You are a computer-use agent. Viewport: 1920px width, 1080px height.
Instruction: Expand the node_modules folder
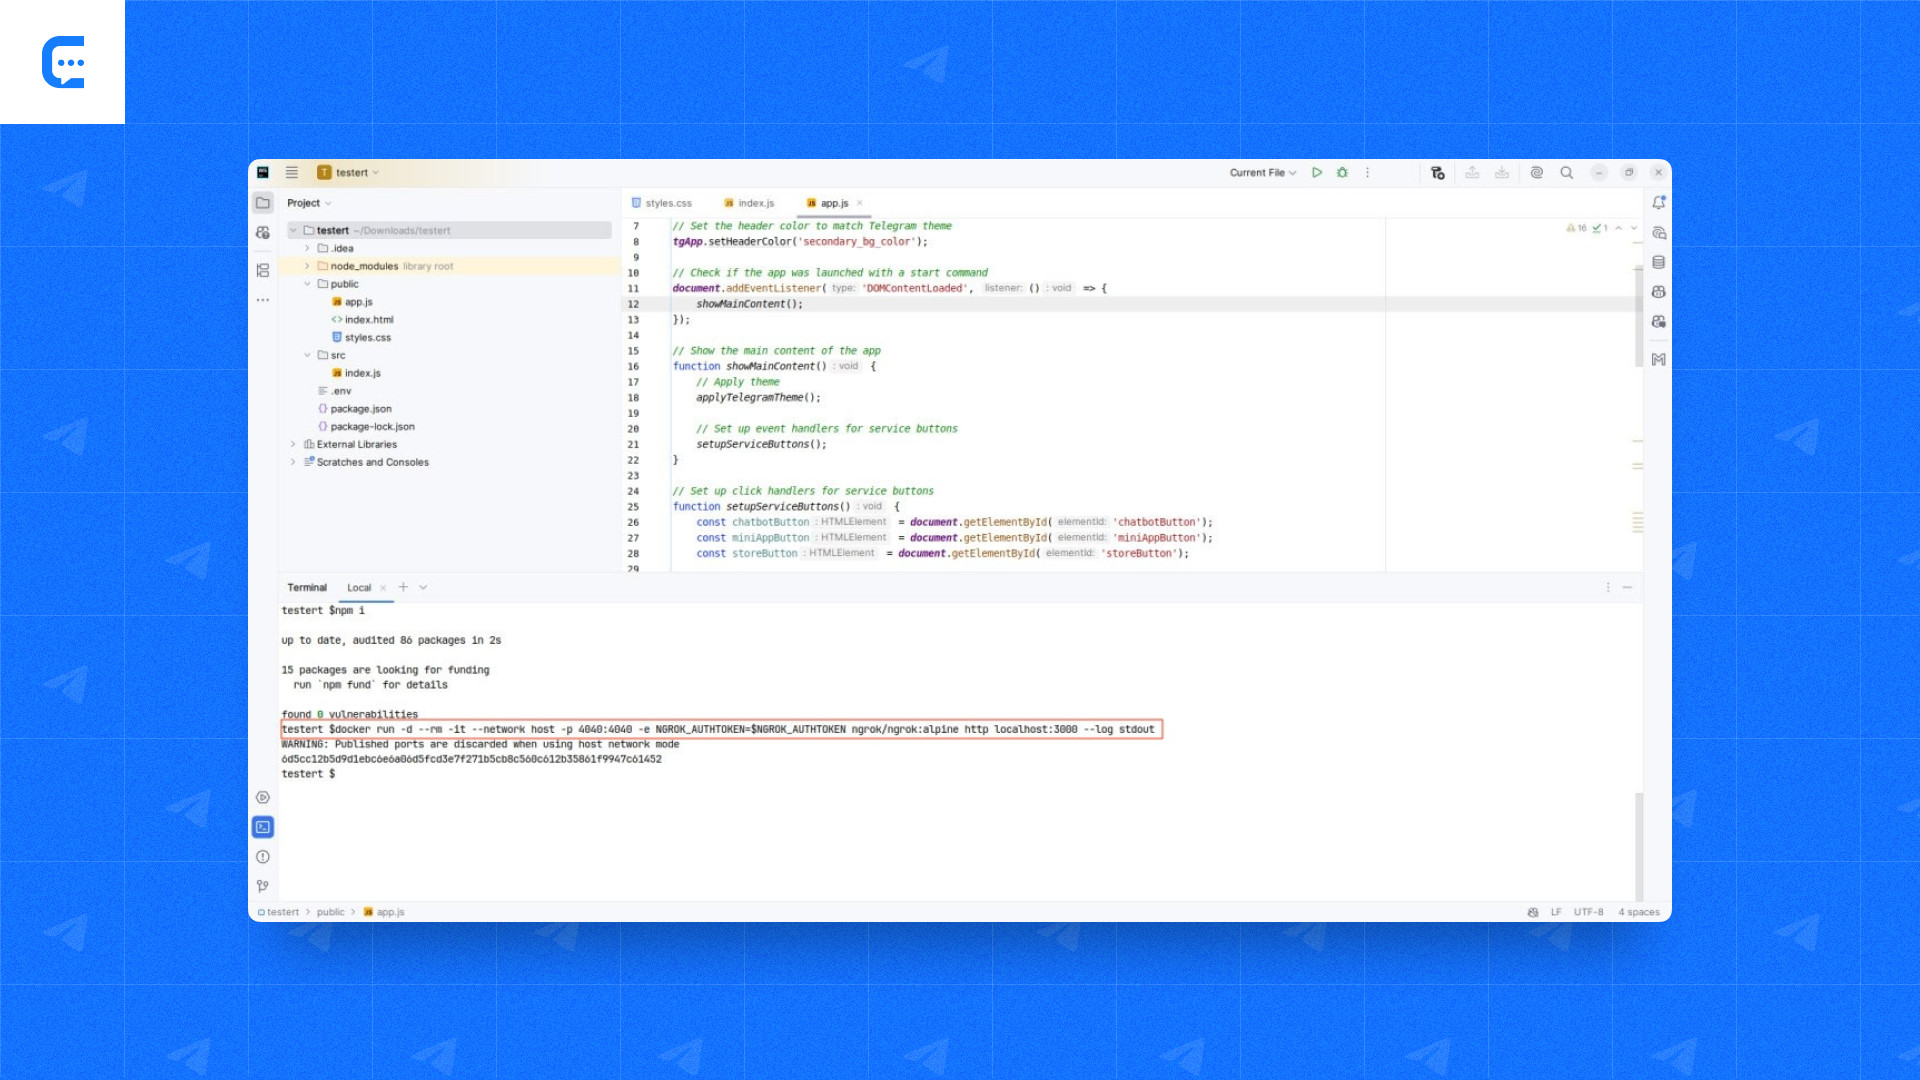pos(307,266)
